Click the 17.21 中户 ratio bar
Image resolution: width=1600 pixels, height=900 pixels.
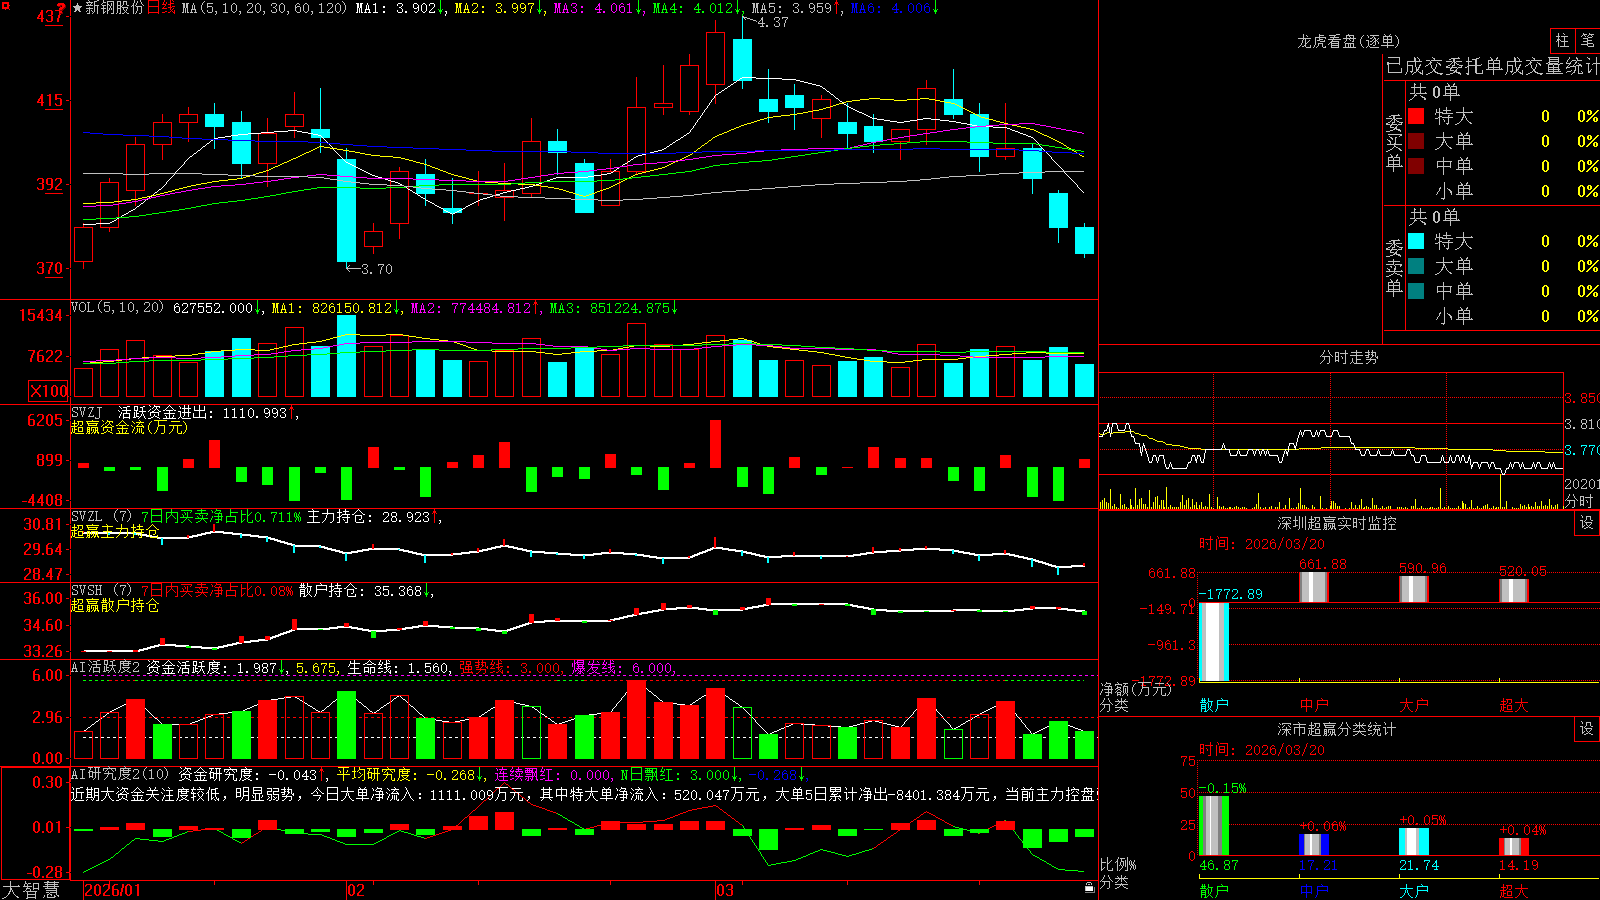[1314, 845]
